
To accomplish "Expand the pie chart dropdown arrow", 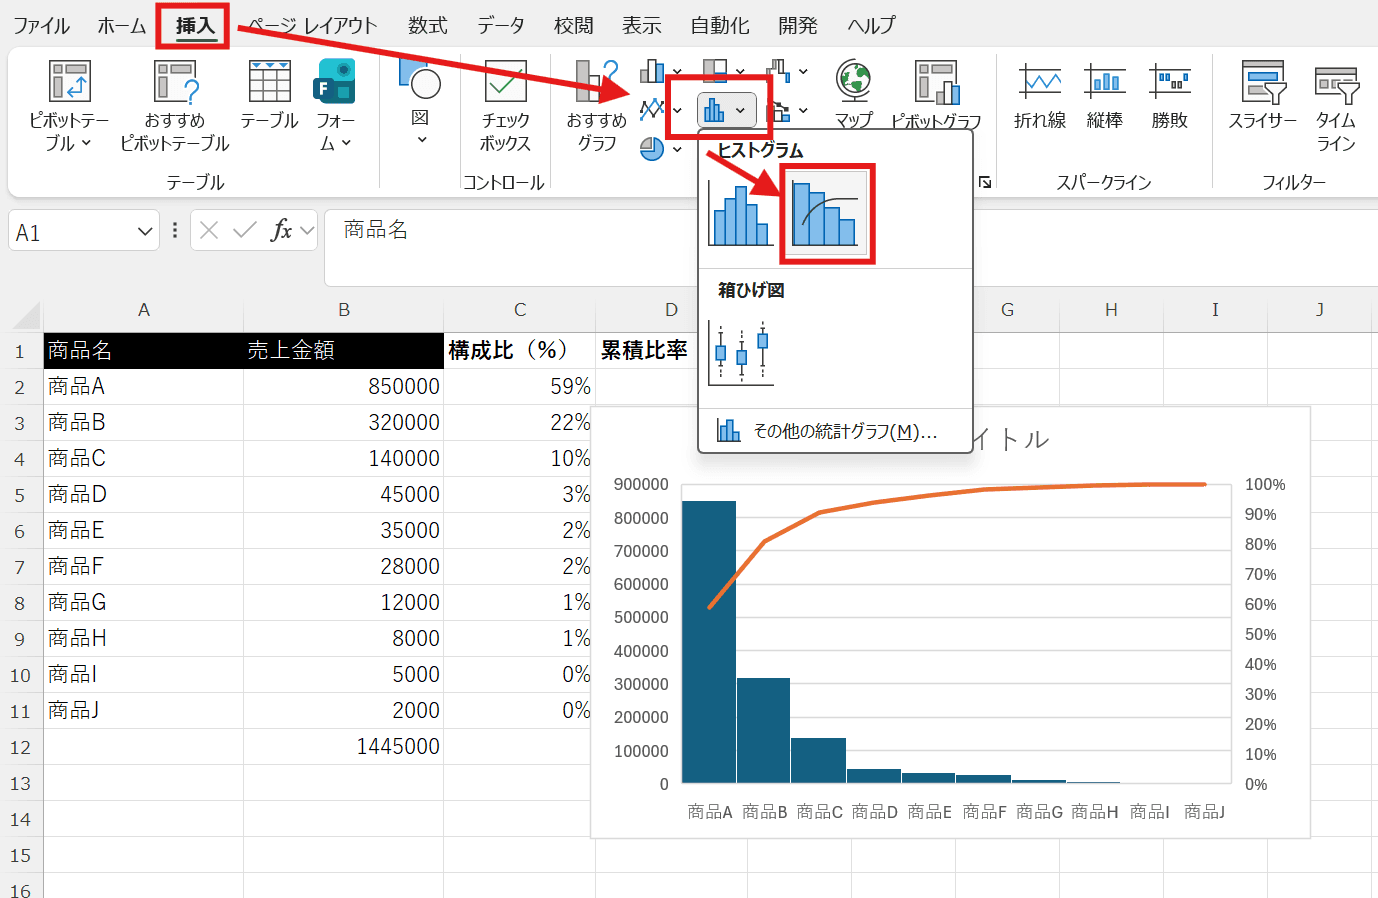I will 677,150.
